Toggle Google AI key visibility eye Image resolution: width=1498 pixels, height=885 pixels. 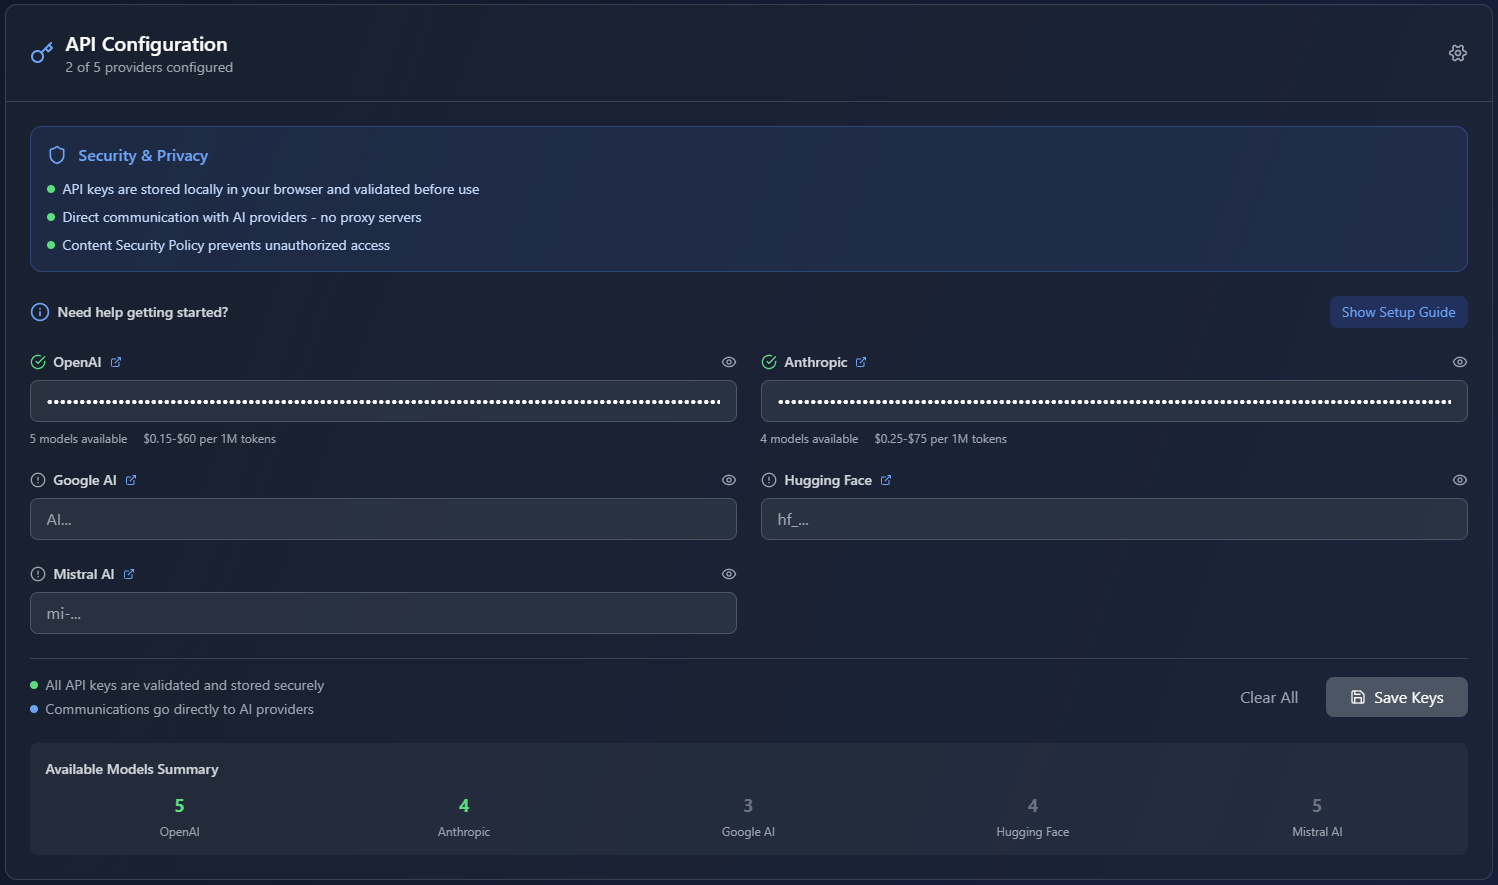point(729,480)
